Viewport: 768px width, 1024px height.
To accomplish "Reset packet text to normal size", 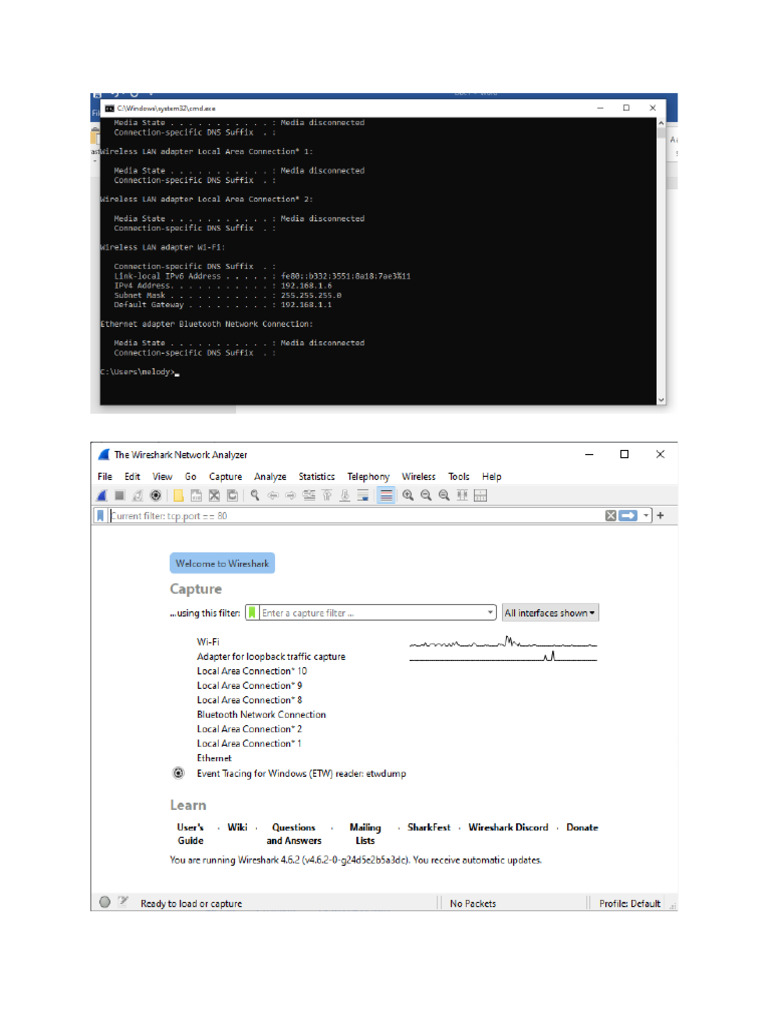I will pyautogui.click(x=444, y=496).
